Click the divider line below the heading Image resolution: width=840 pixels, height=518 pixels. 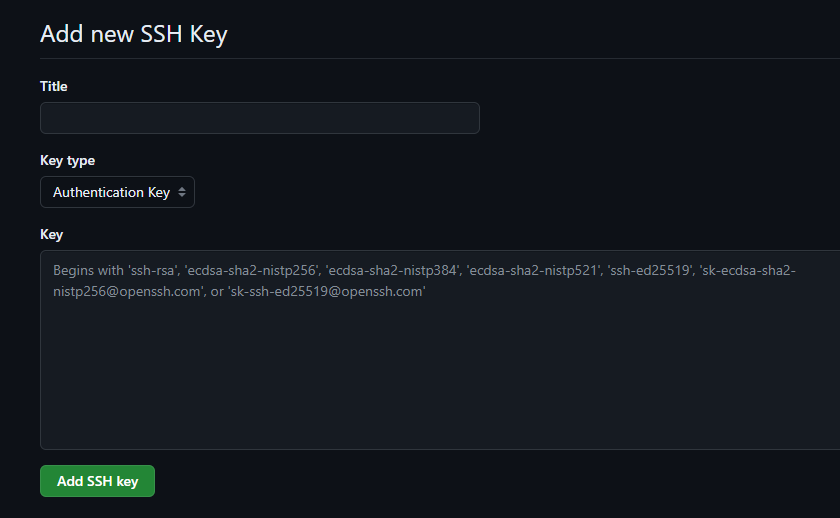440,59
